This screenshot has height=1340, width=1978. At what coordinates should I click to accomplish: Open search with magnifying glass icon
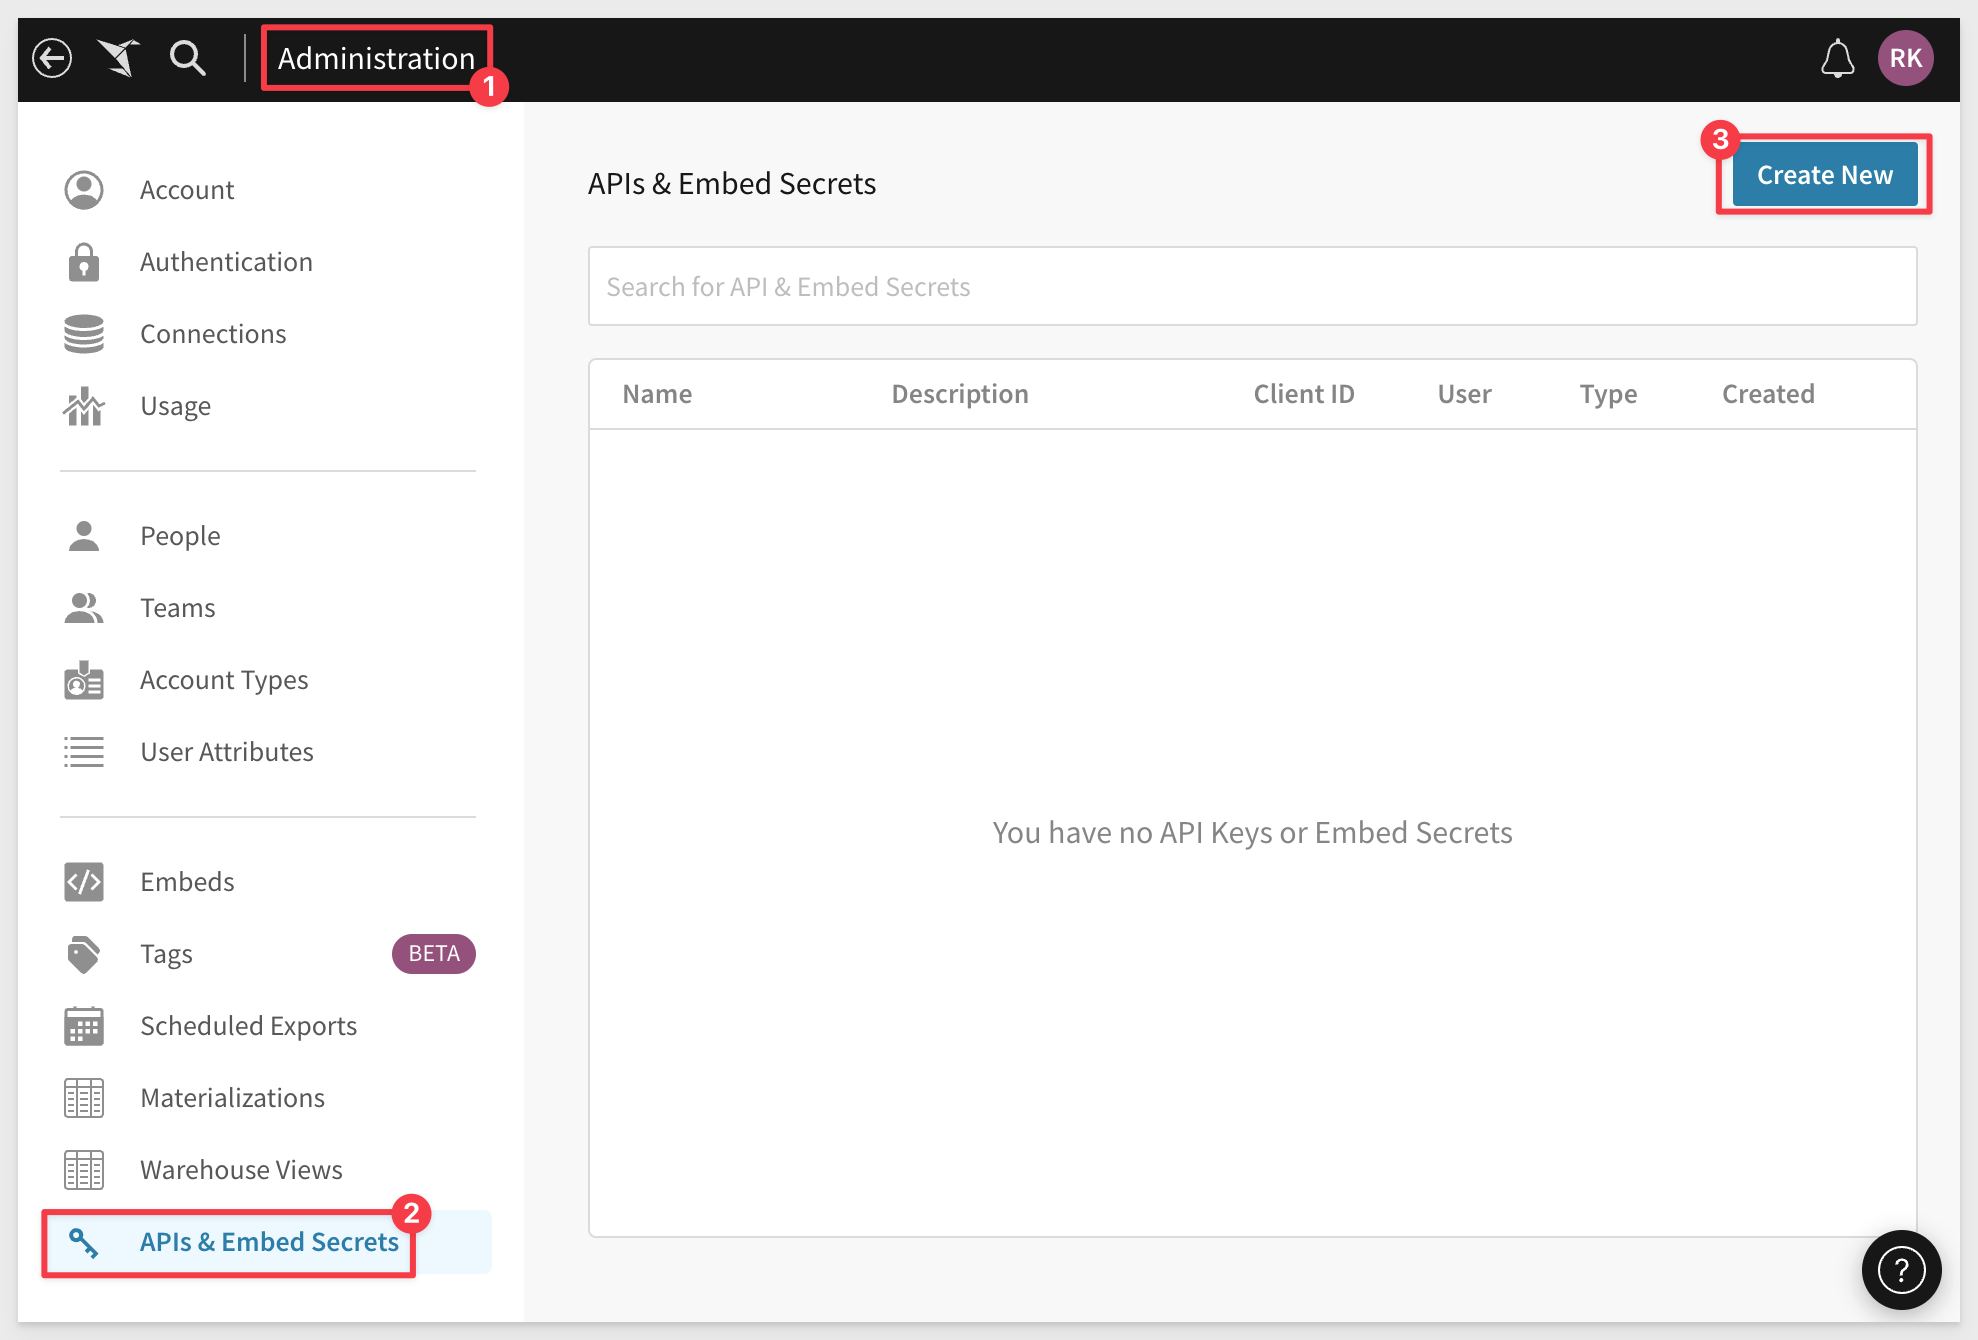click(x=187, y=58)
